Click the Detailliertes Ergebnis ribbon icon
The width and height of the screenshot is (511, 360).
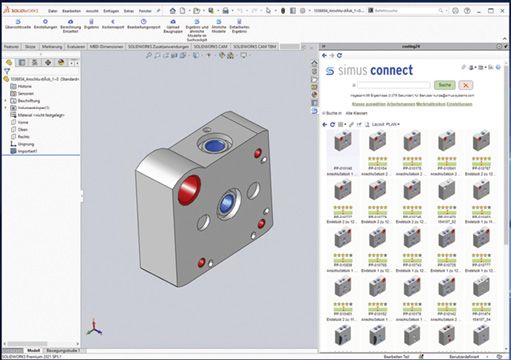point(239,22)
